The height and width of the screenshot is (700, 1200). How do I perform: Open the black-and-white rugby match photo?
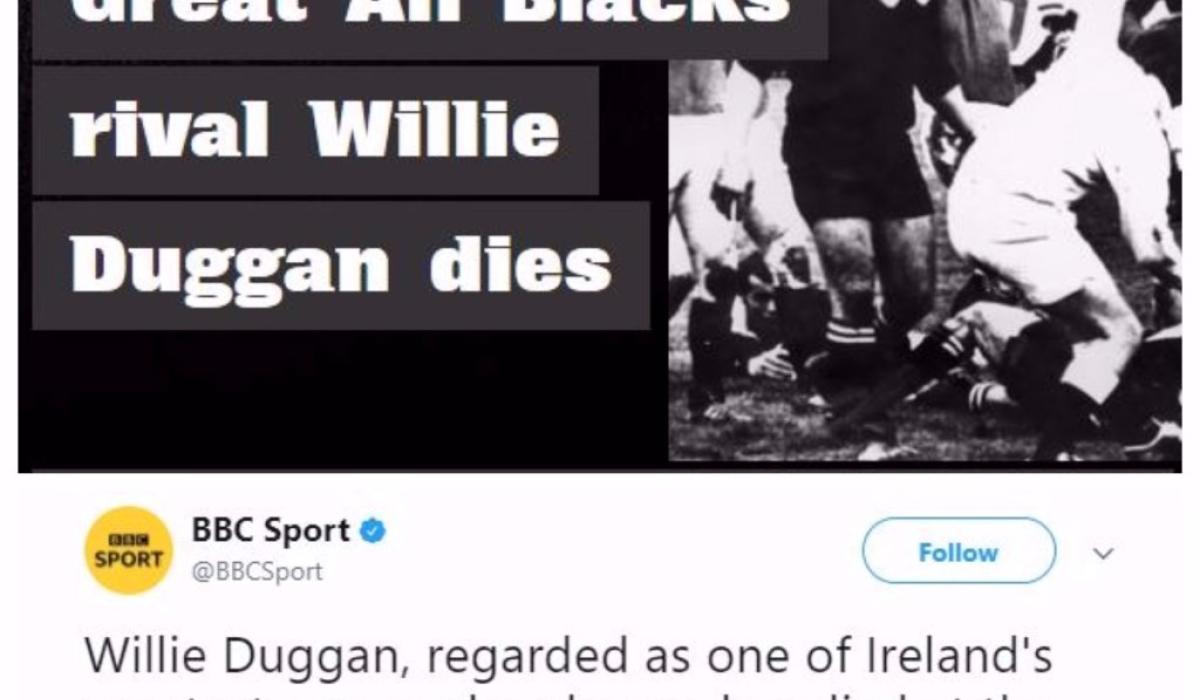(925, 230)
